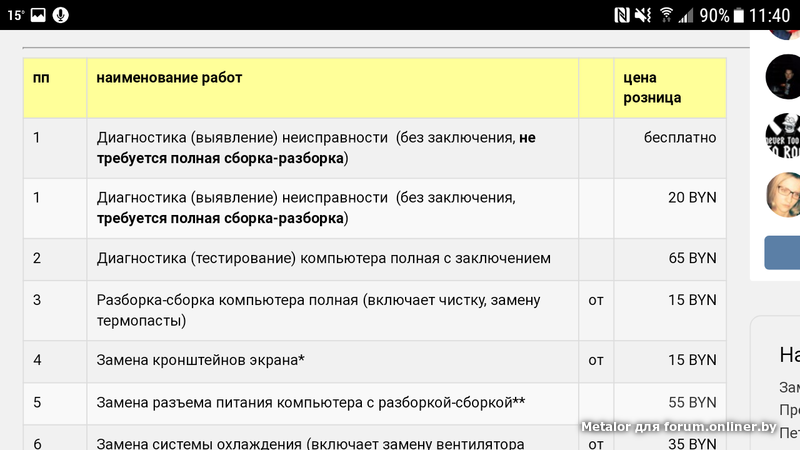Screen dimensions: 800x450
Task: Tap the Wi-Fi icon in status bar
Action: click(x=665, y=15)
